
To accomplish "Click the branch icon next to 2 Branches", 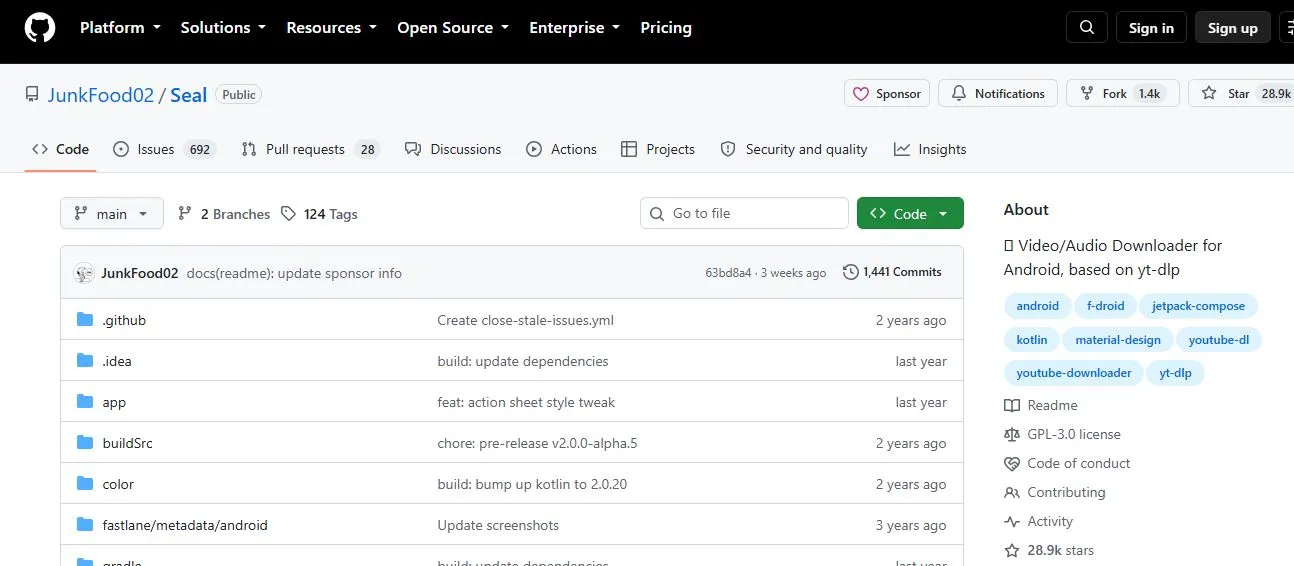I will pyautogui.click(x=185, y=214).
